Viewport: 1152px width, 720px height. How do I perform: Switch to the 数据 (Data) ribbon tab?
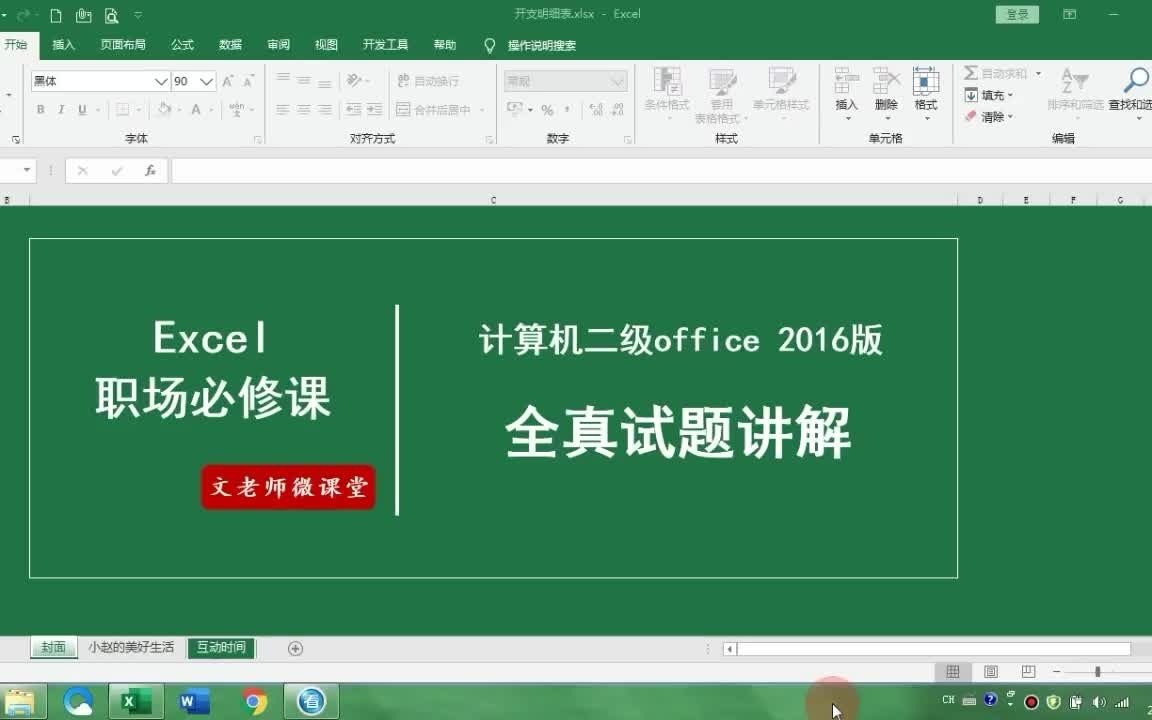pos(230,45)
